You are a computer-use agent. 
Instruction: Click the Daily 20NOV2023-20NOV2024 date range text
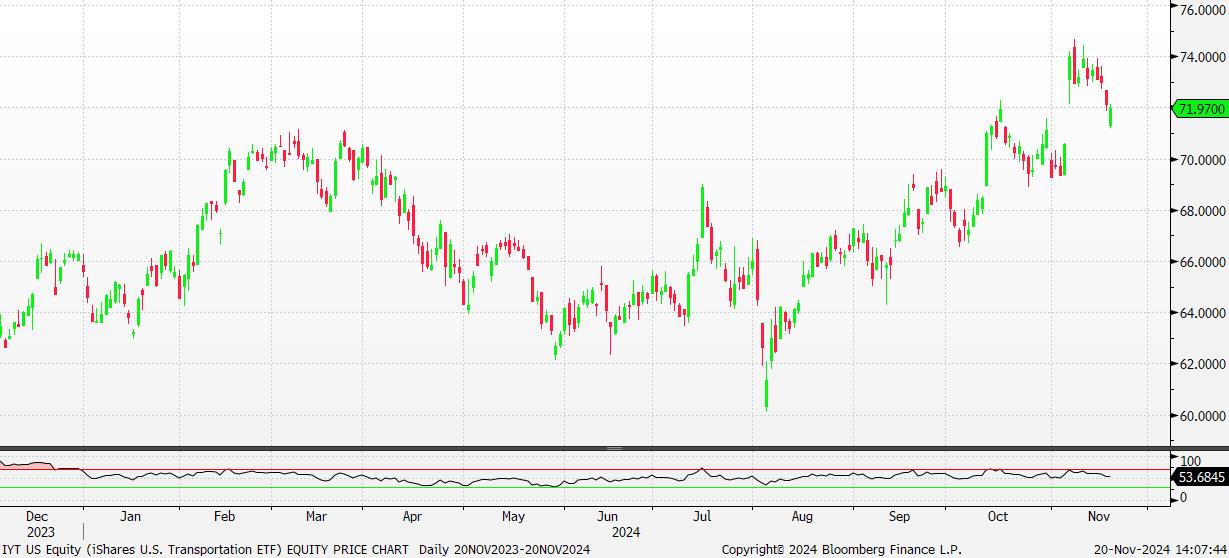tap(504, 549)
